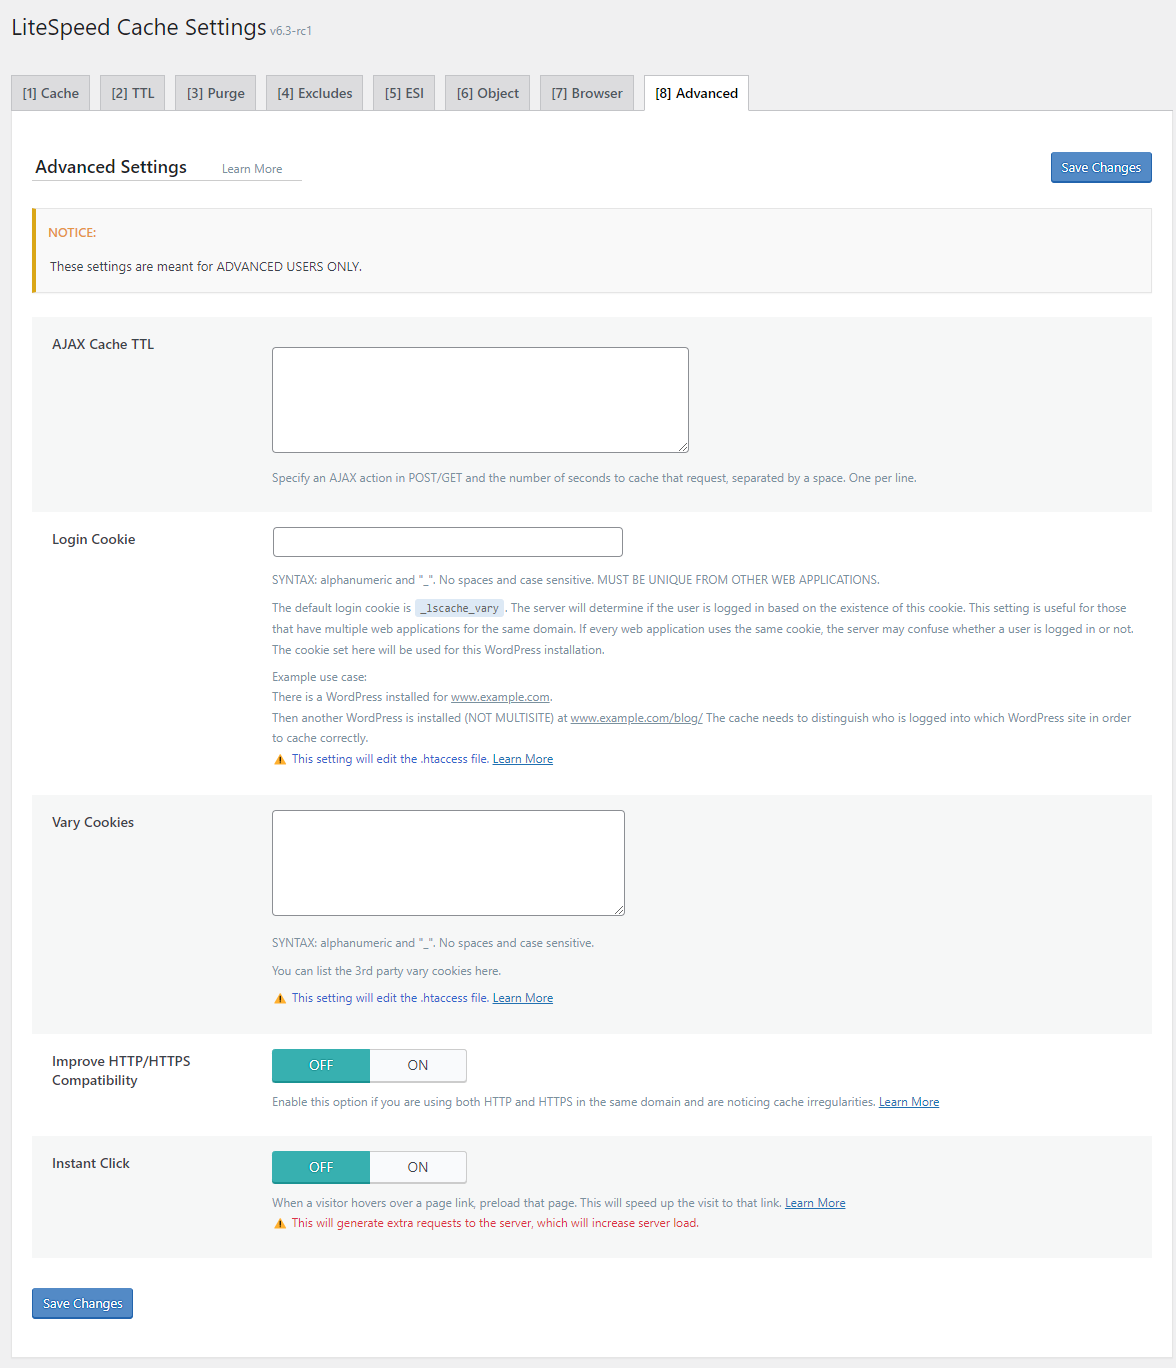Open Learn More link for Instant Click
This screenshot has height=1368, width=1176.
[x=815, y=1203]
